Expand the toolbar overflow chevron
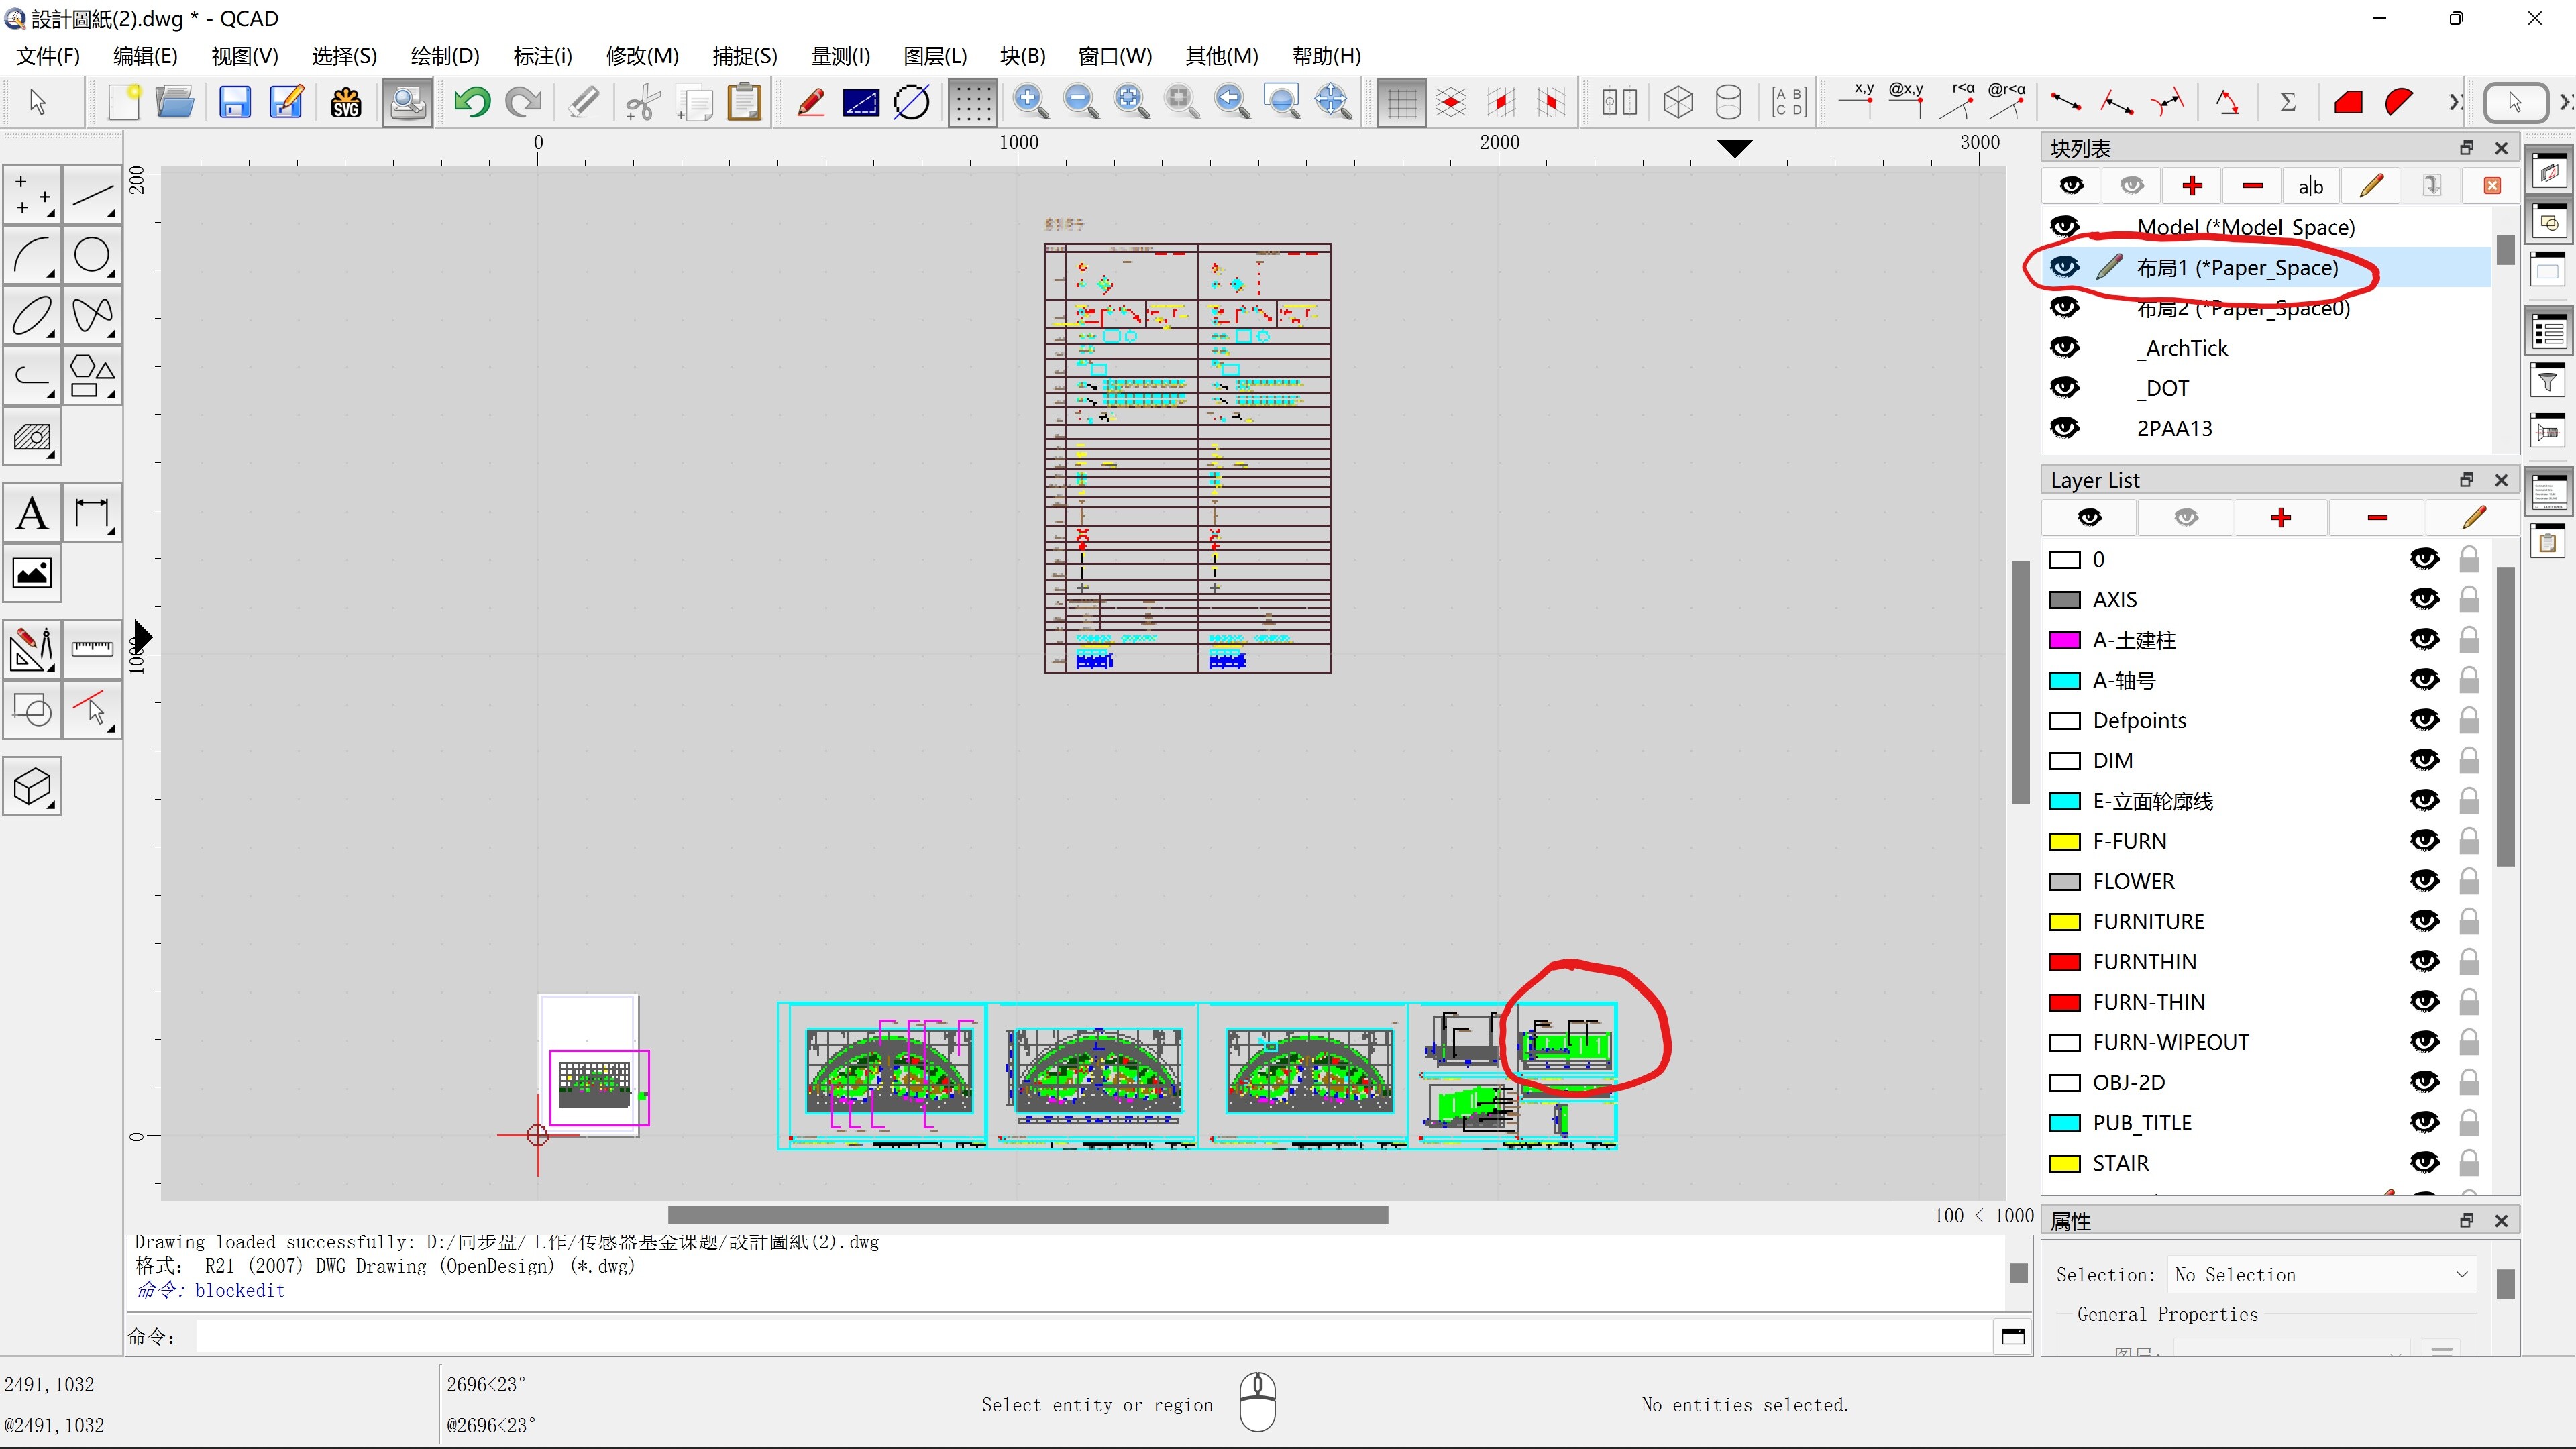 click(x=2454, y=102)
